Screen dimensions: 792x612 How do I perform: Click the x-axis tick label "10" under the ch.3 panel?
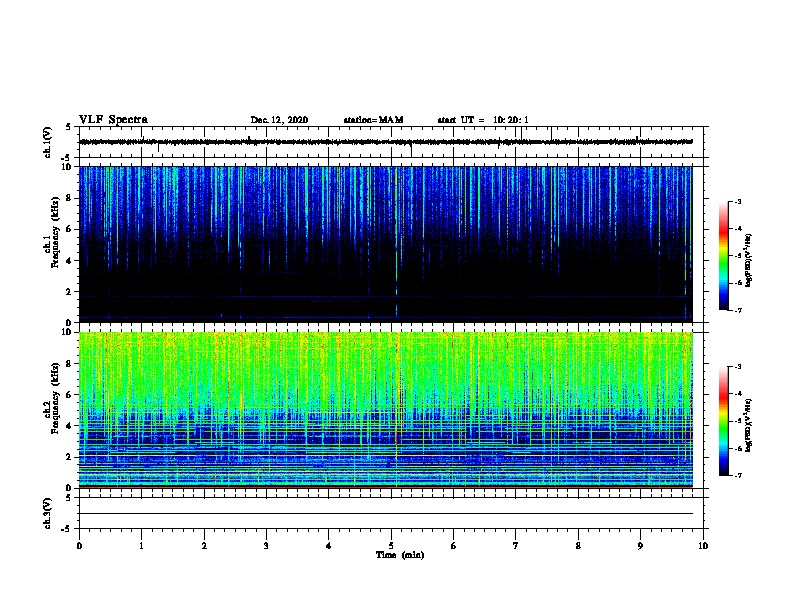click(x=703, y=545)
